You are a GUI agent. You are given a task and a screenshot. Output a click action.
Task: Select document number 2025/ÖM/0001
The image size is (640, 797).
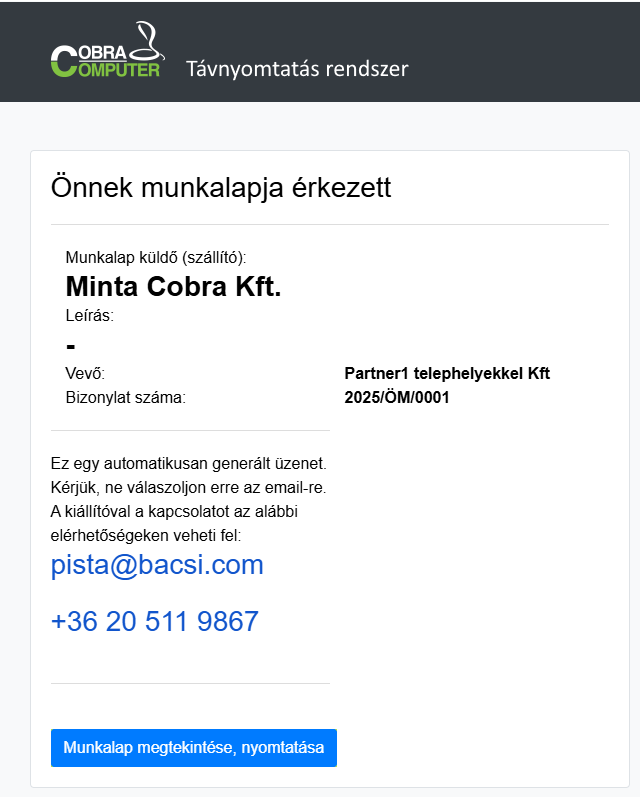[x=397, y=397]
